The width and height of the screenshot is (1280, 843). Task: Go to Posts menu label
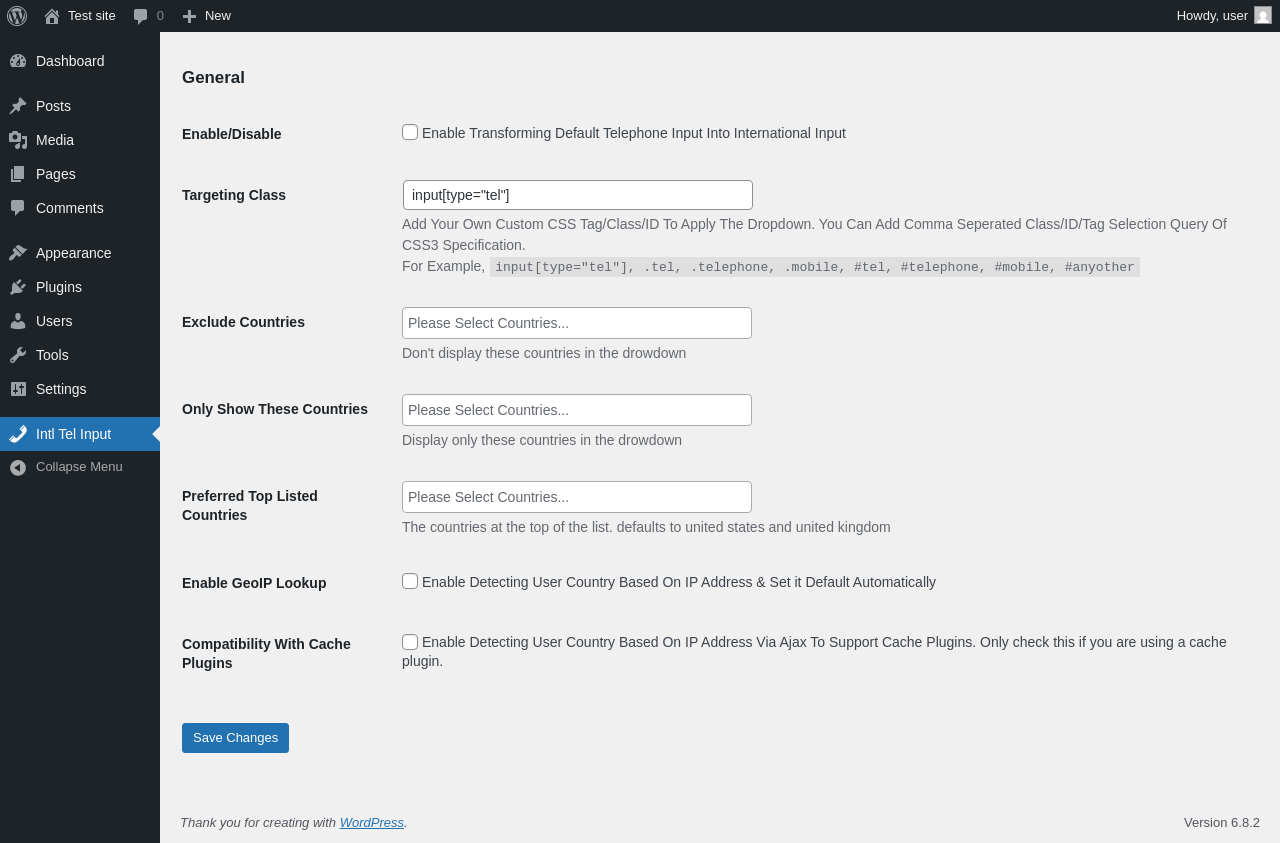point(53,106)
